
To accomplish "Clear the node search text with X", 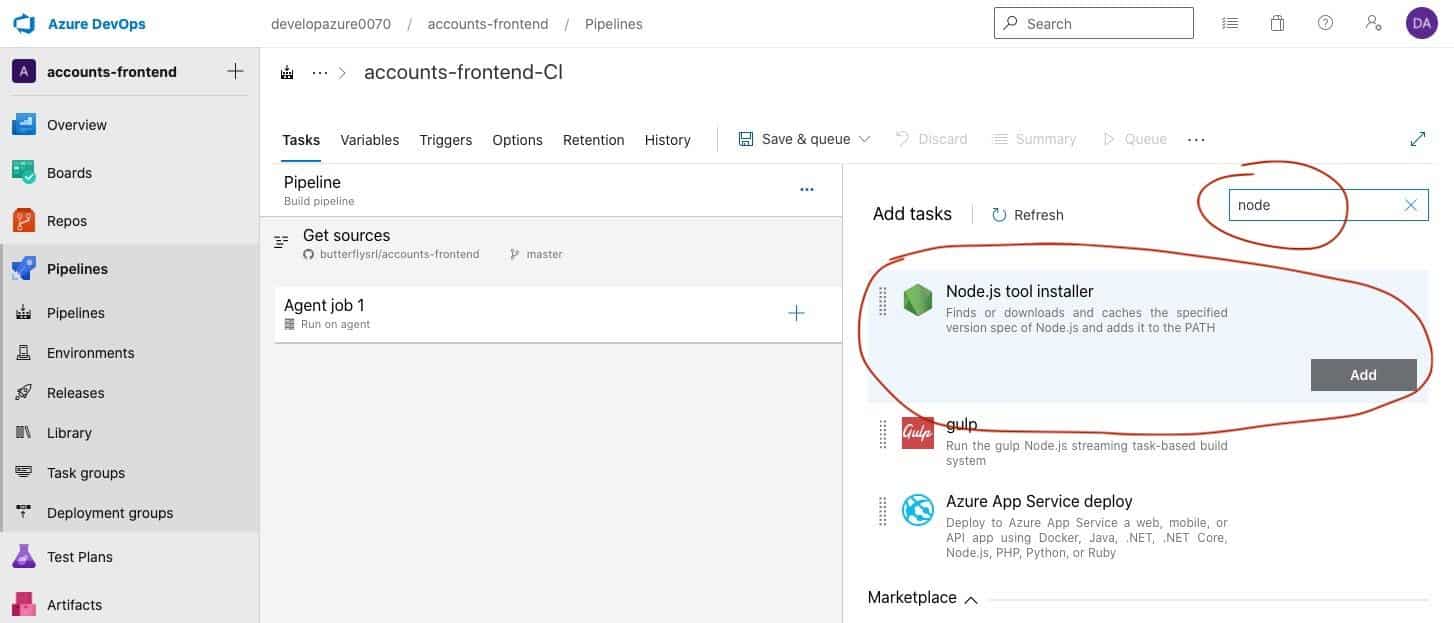I will point(1411,205).
